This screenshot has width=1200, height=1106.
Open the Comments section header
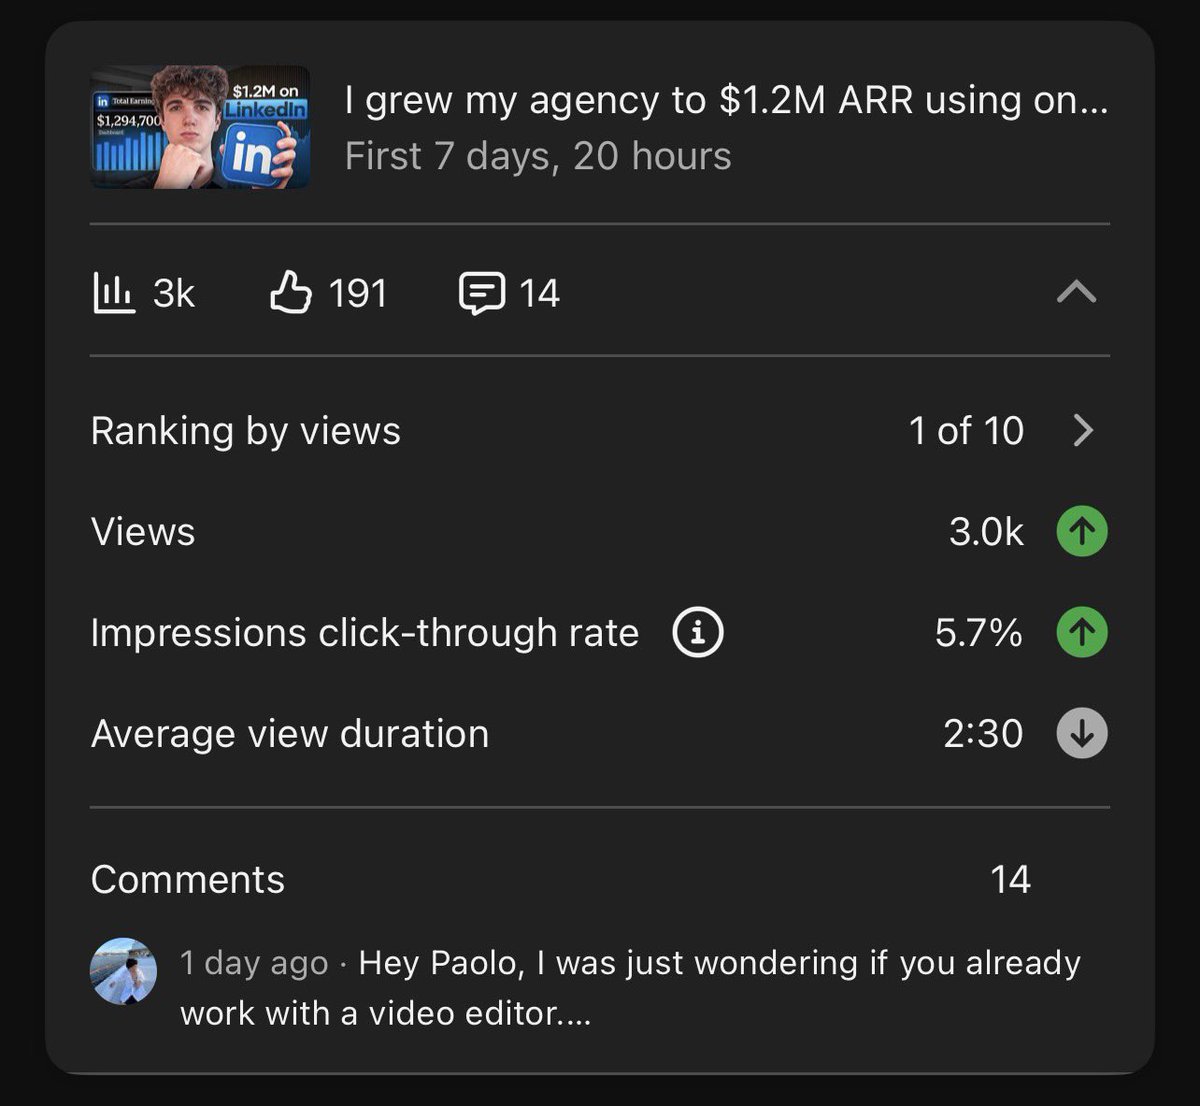(x=188, y=880)
